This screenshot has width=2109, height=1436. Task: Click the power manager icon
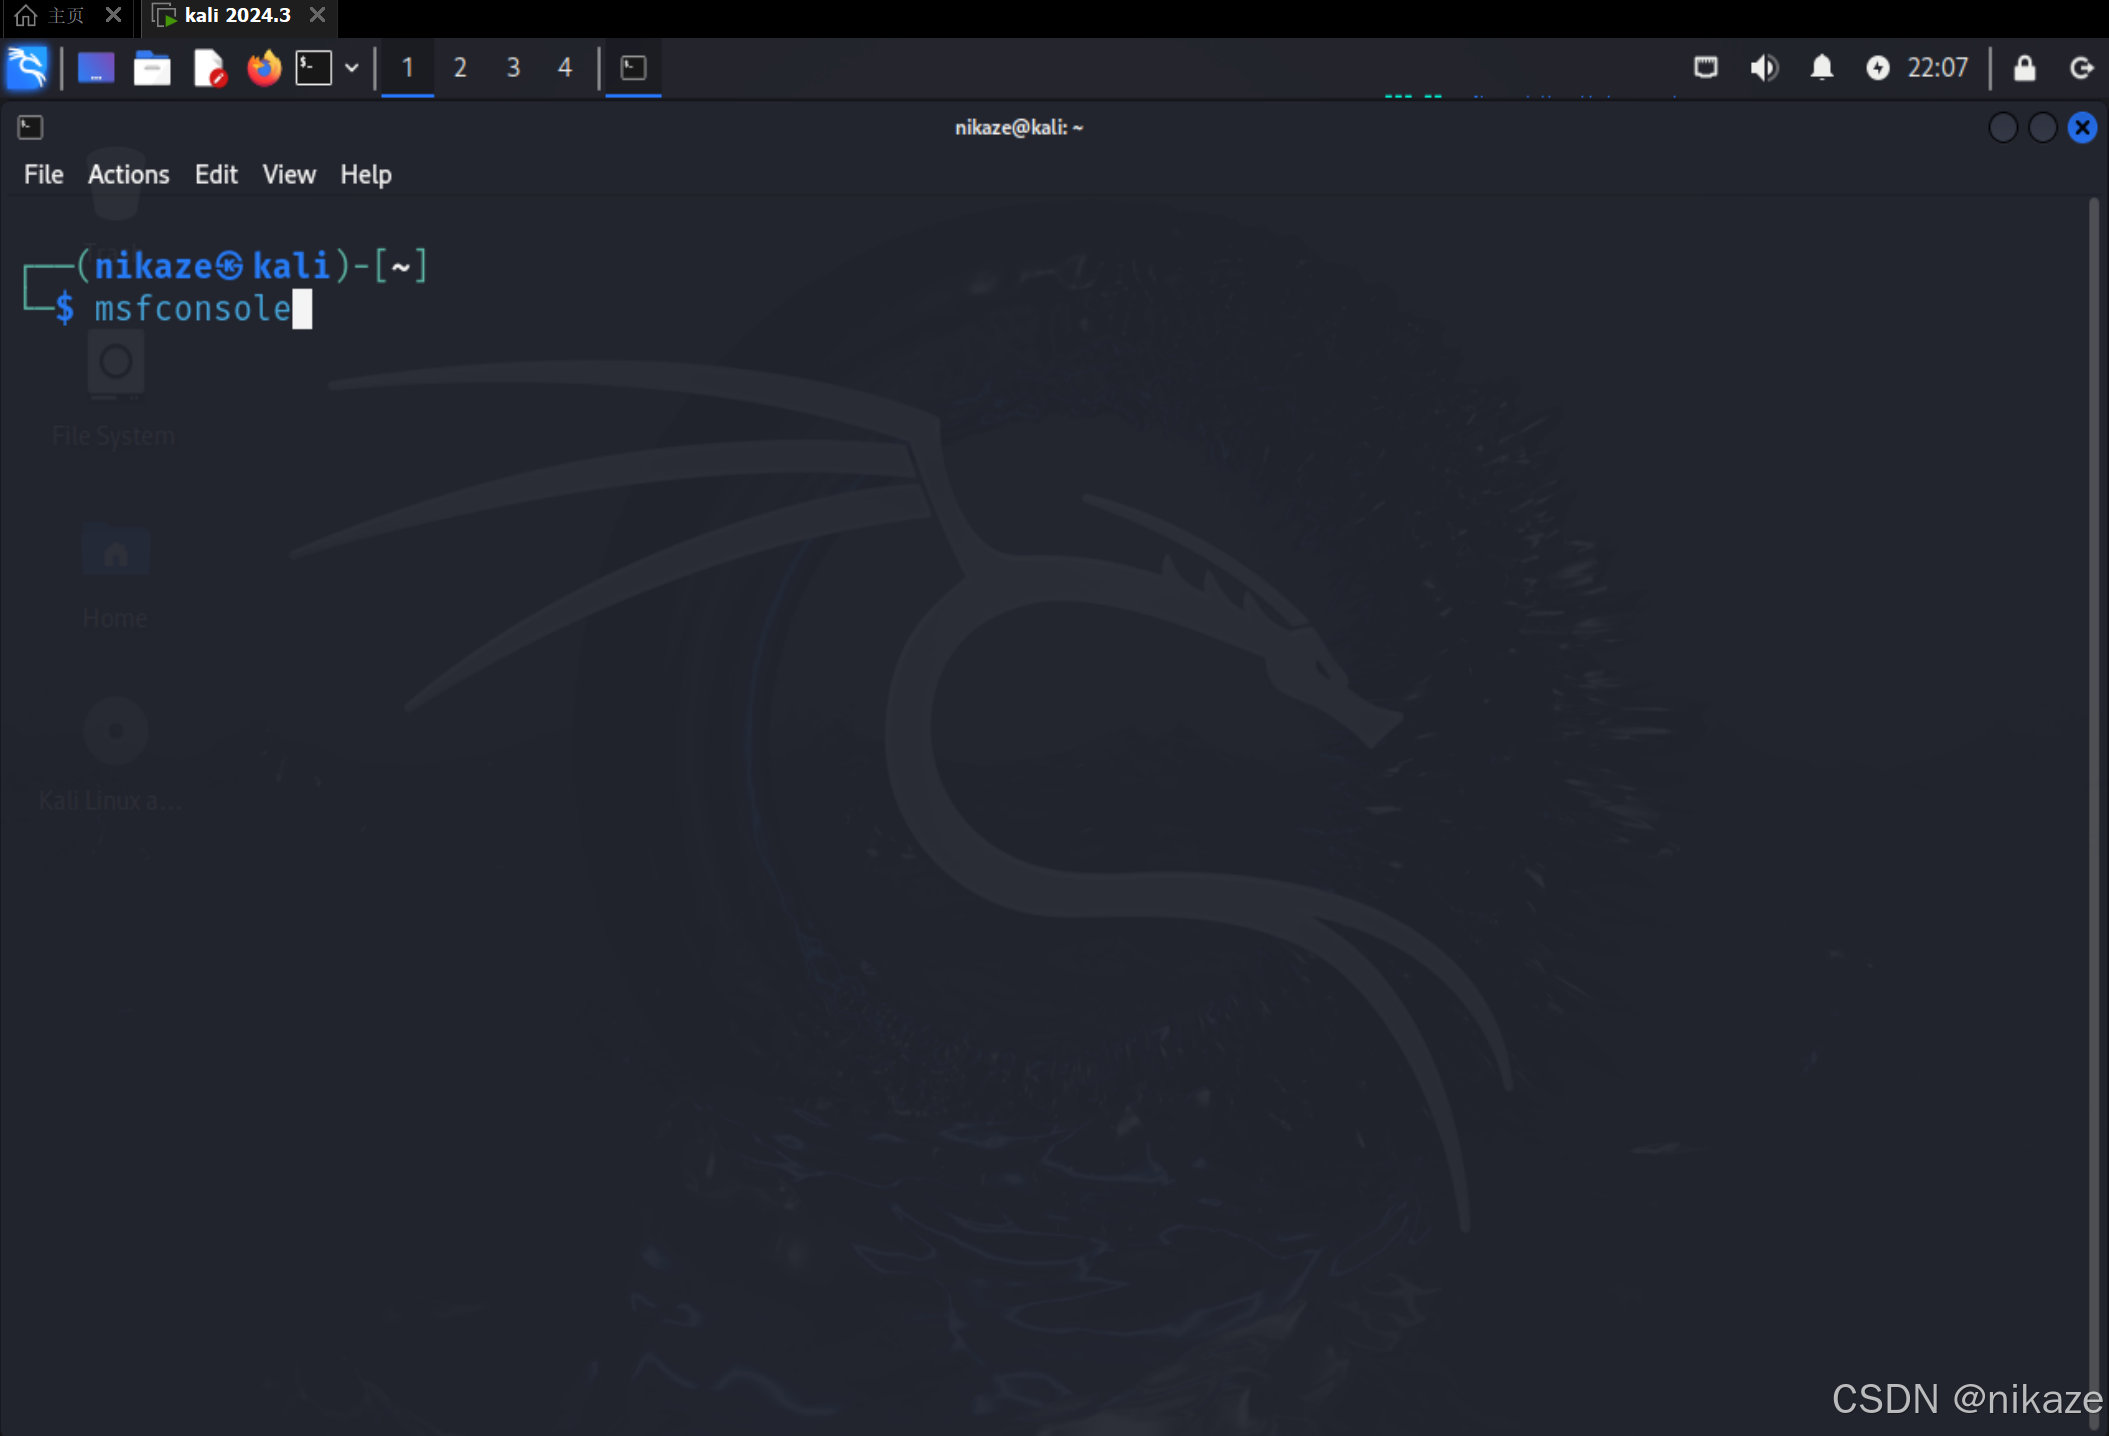[x=1878, y=68]
